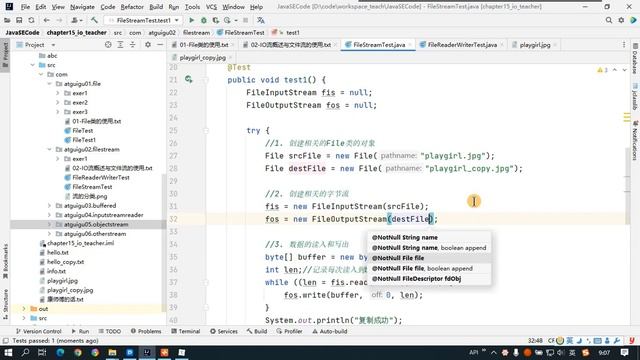Open the VCS menu

tap(211, 7)
